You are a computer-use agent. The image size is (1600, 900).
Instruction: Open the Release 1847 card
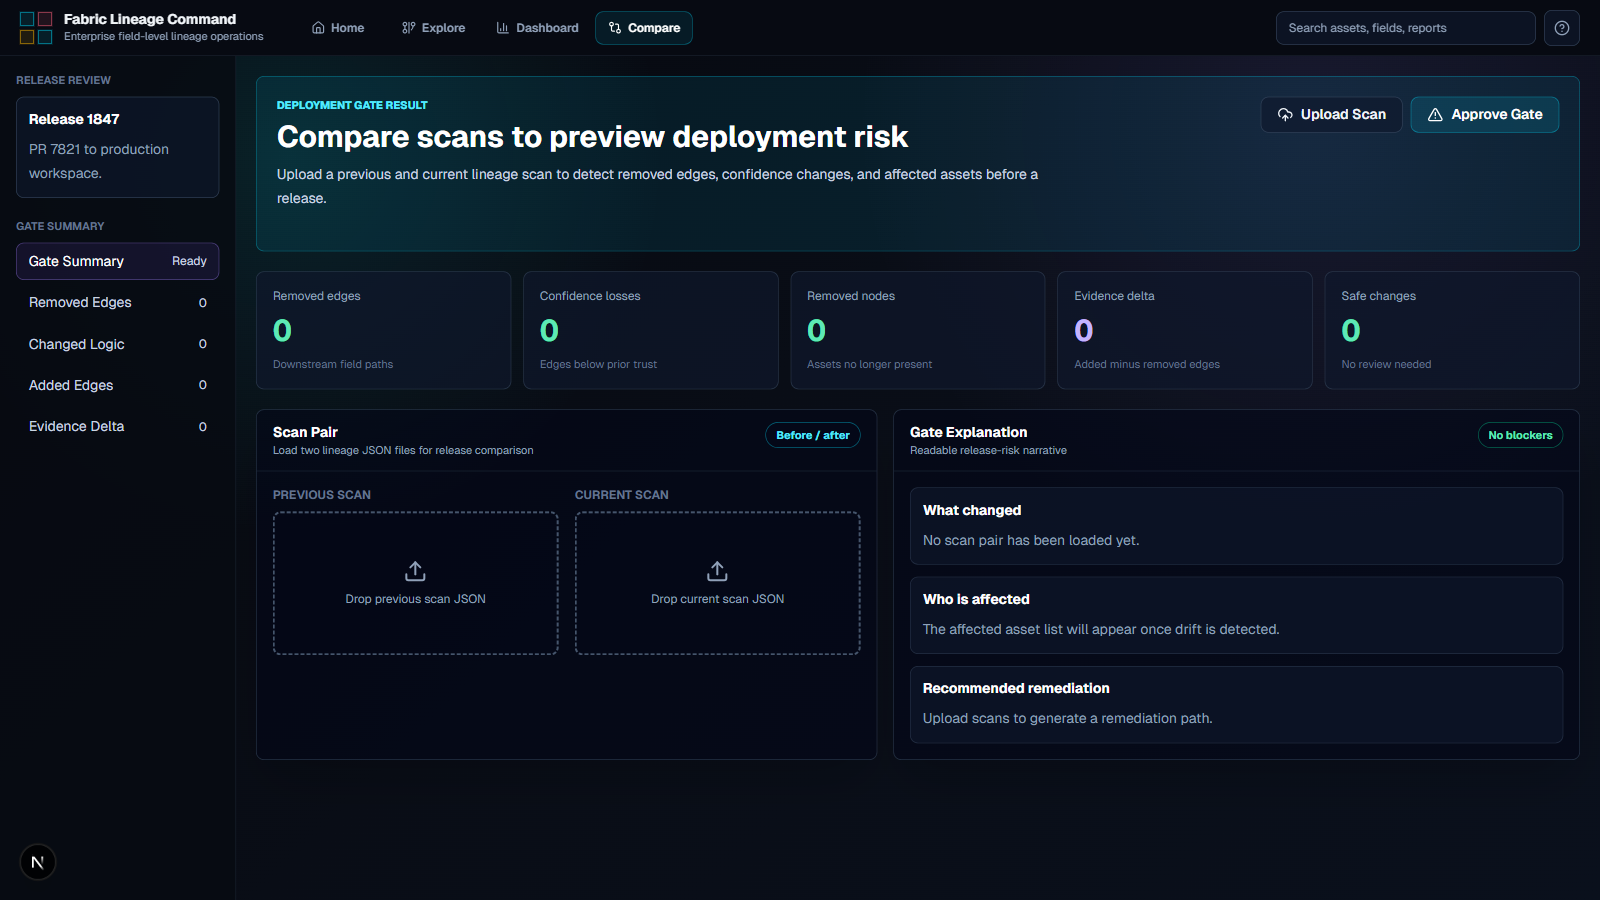[118, 147]
